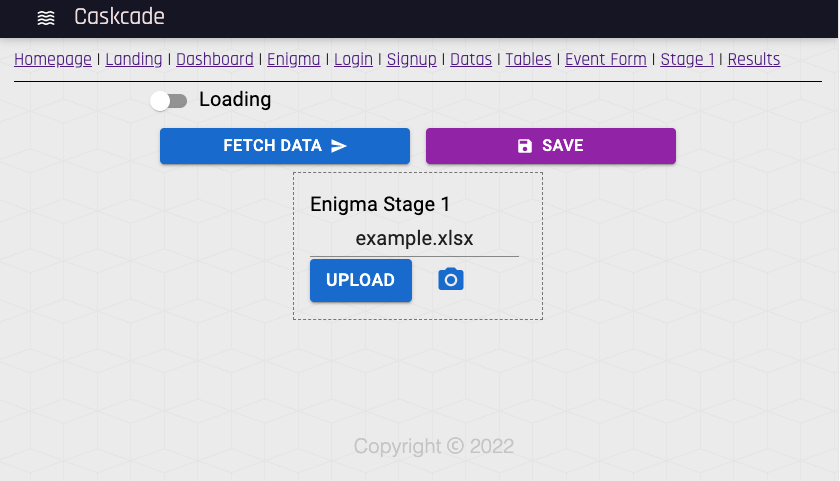Click the floppy disk icon on Save
The height and width of the screenshot is (481, 840).
[x=525, y=146]
